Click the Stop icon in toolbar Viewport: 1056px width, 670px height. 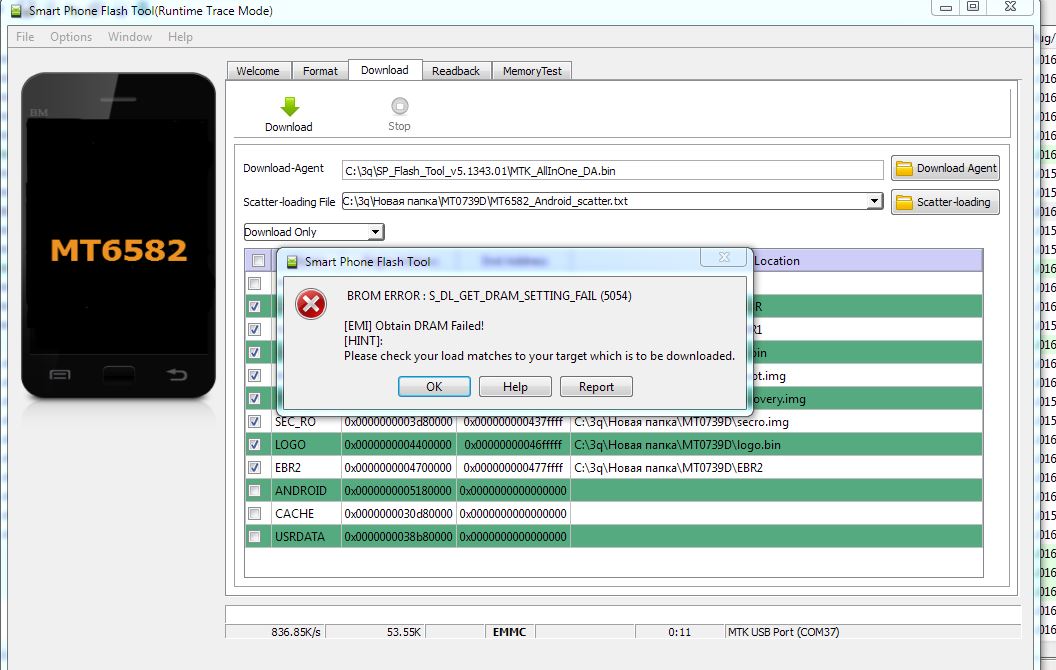coord(399,106)
